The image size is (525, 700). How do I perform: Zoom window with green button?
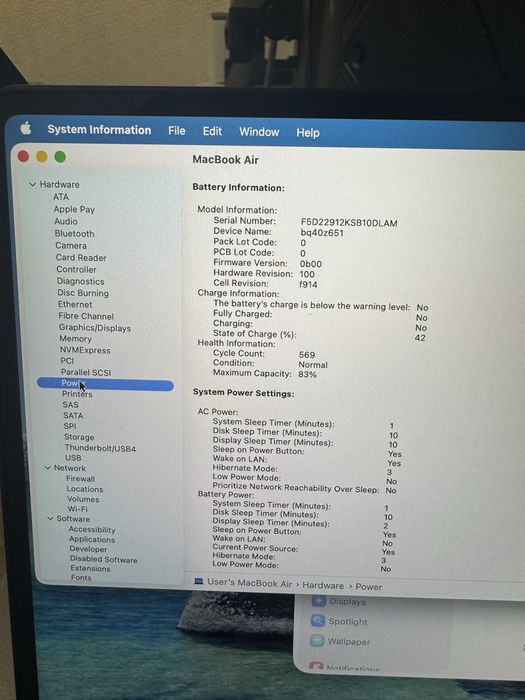point(60,157)
